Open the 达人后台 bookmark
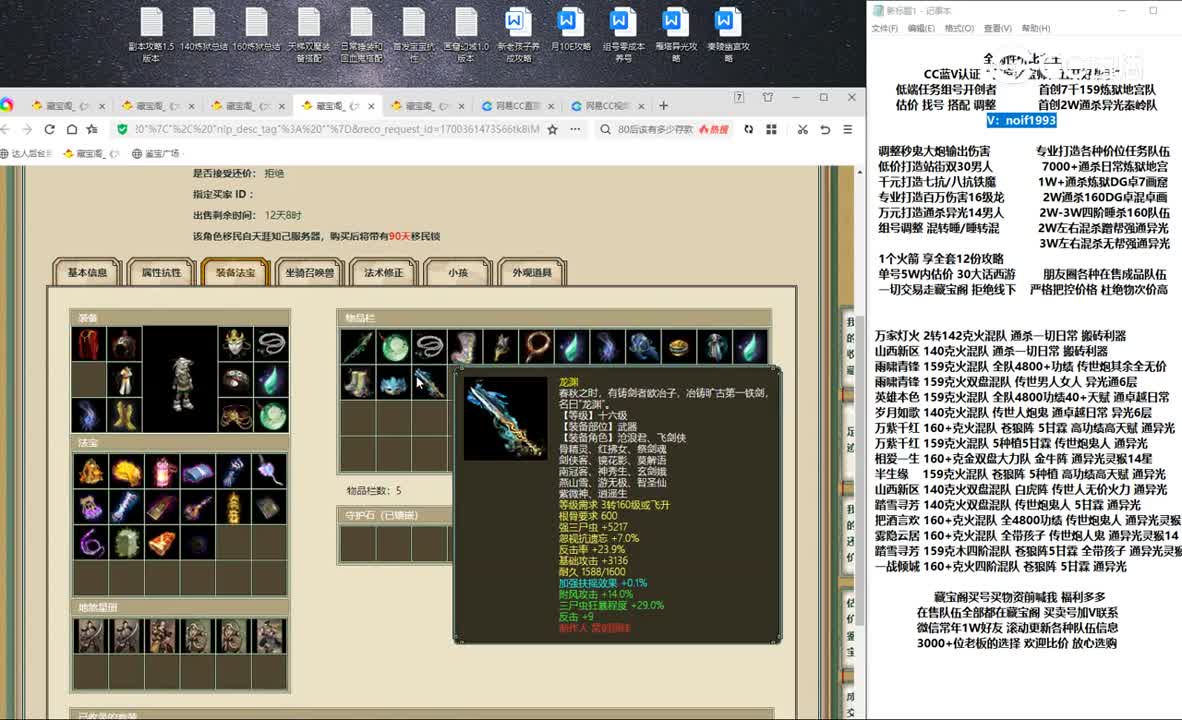 click(x=27, y=154)
